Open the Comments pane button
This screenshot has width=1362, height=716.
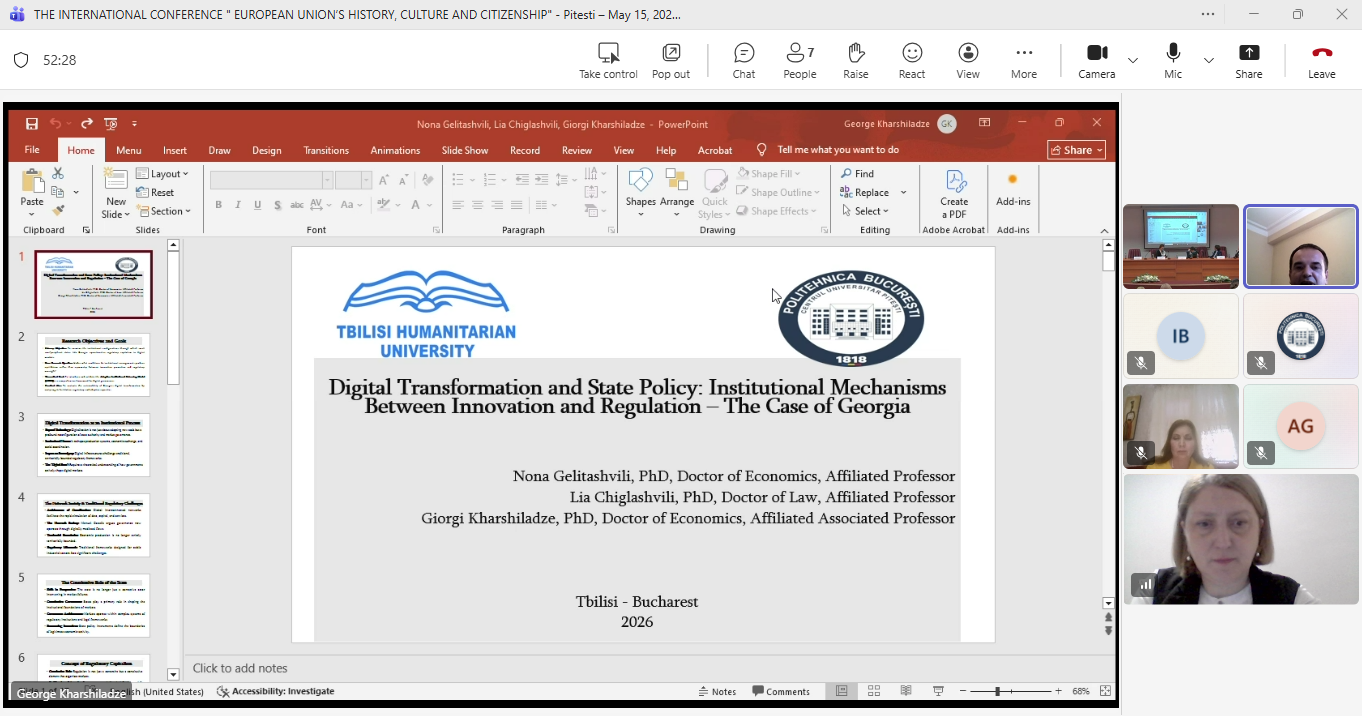781,691
